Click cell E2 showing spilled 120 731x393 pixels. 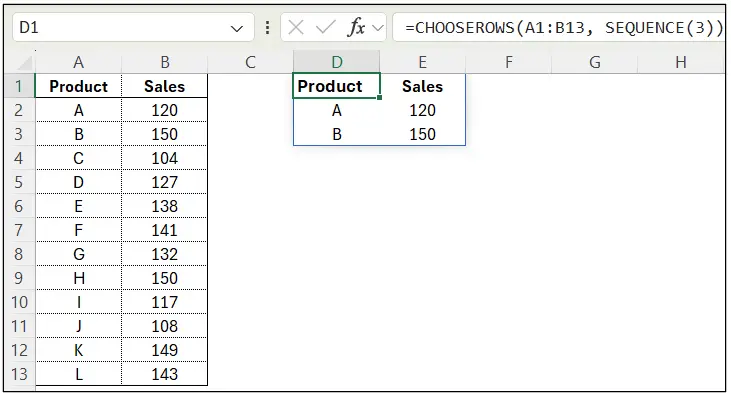(x=422, y=110)
